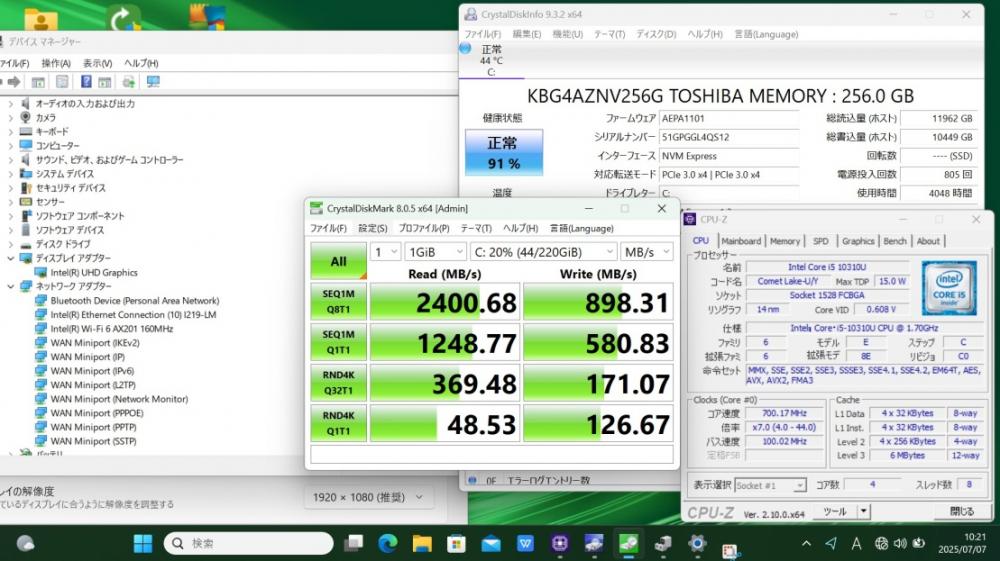Select Bluetooth Device (Personal Area Network)
Viewport: 1000px width, 561px height.
tap(135, 300)
